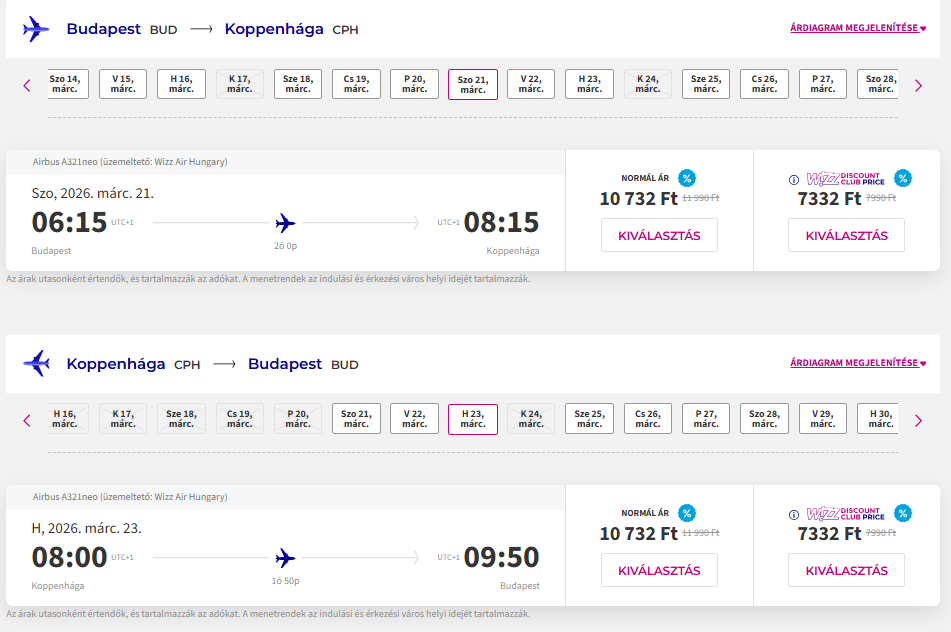
Task: Show earlier return dates with left arrow
Action: point(27,420)
